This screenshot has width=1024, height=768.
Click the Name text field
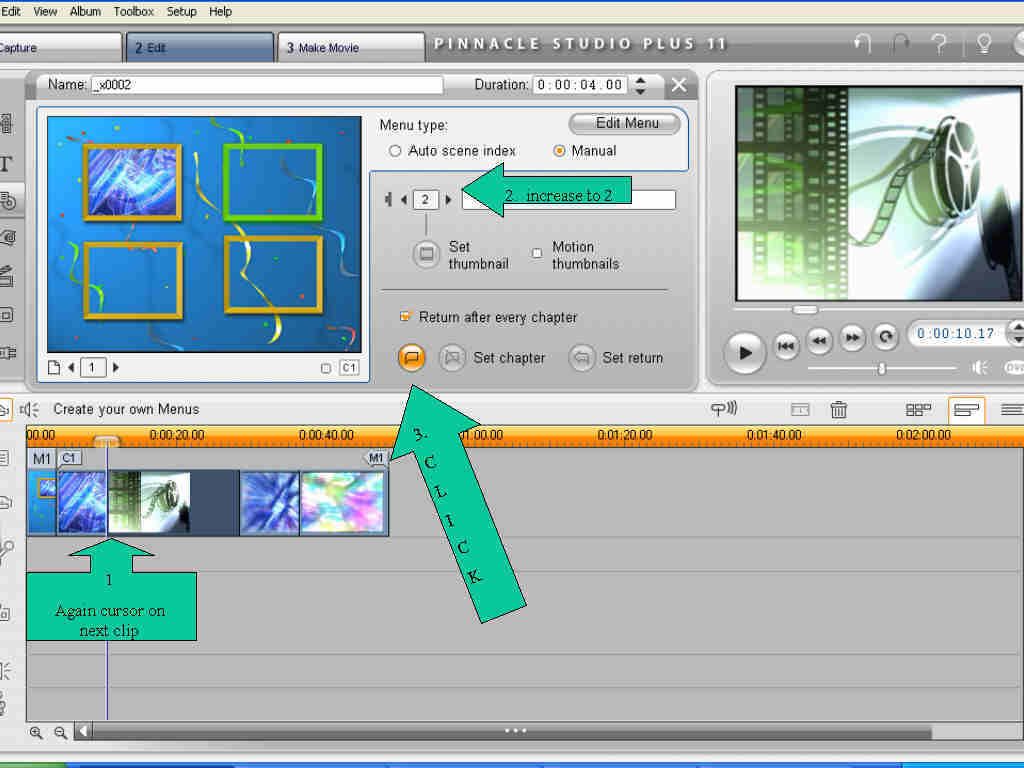click(267, 85)
